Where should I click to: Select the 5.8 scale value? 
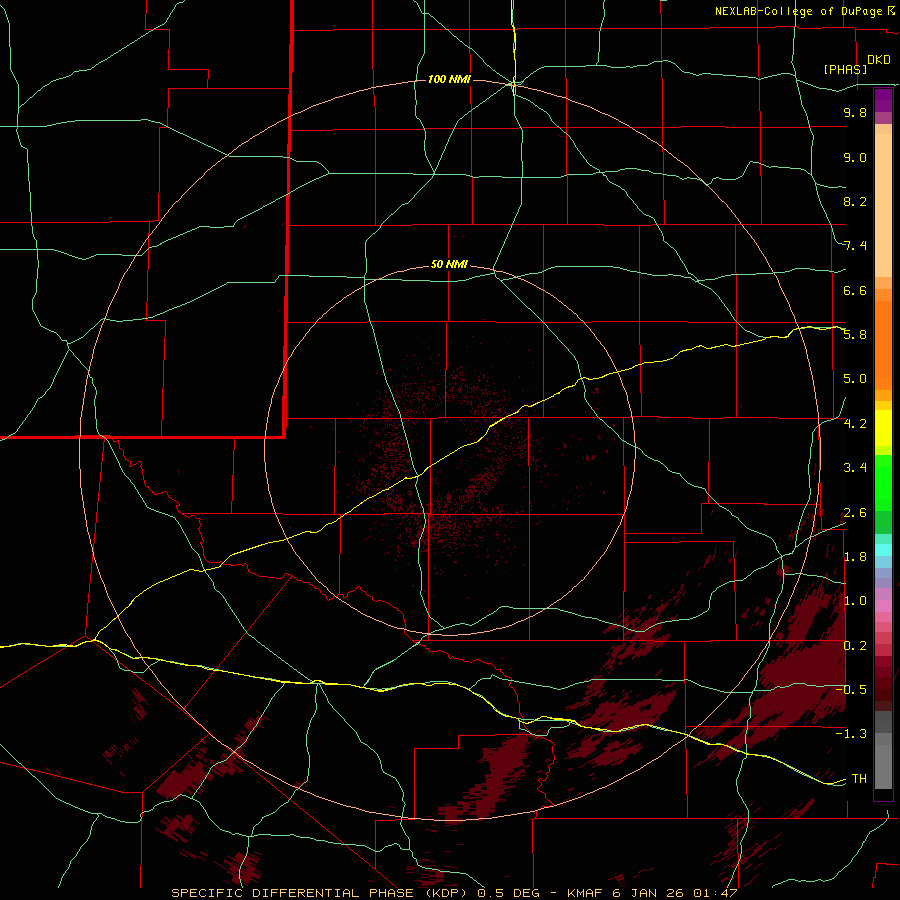(855, 335)
